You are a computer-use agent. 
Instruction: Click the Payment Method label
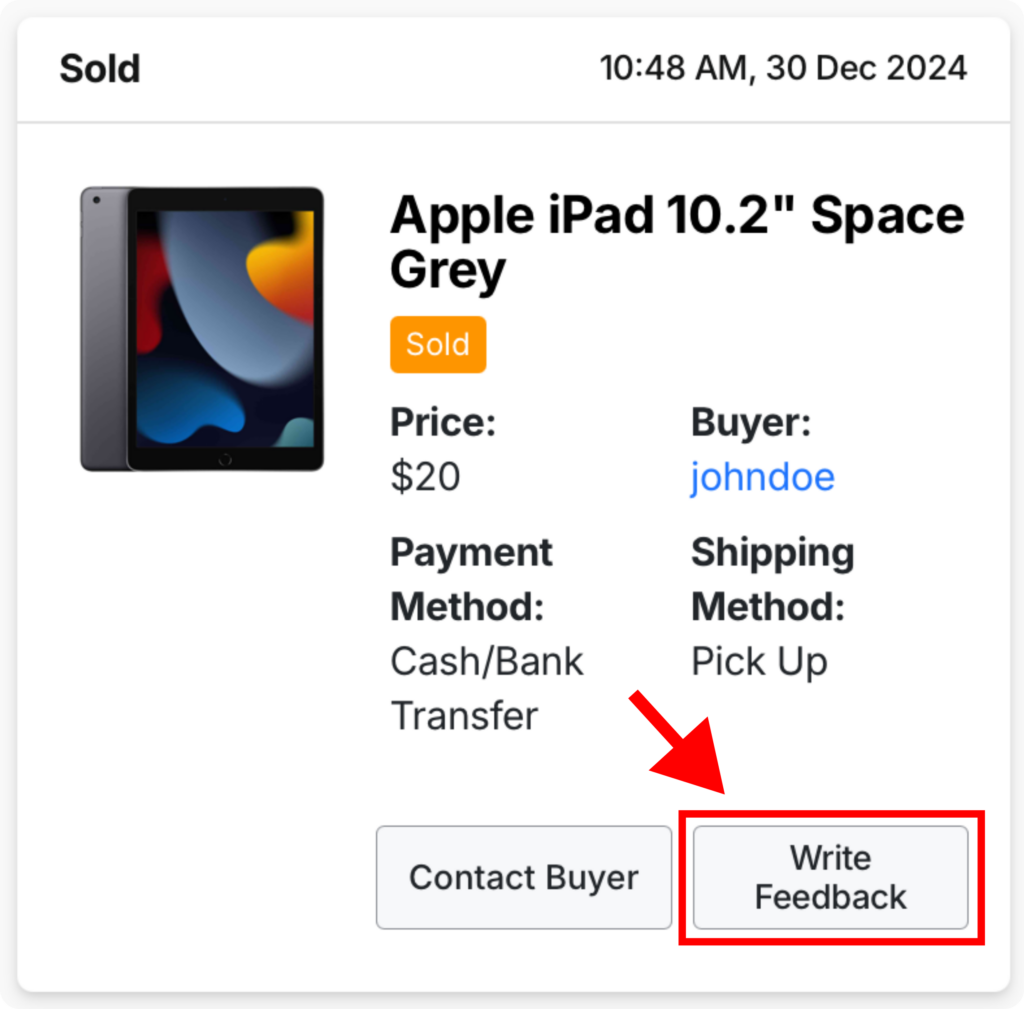(x=472, y=579)
